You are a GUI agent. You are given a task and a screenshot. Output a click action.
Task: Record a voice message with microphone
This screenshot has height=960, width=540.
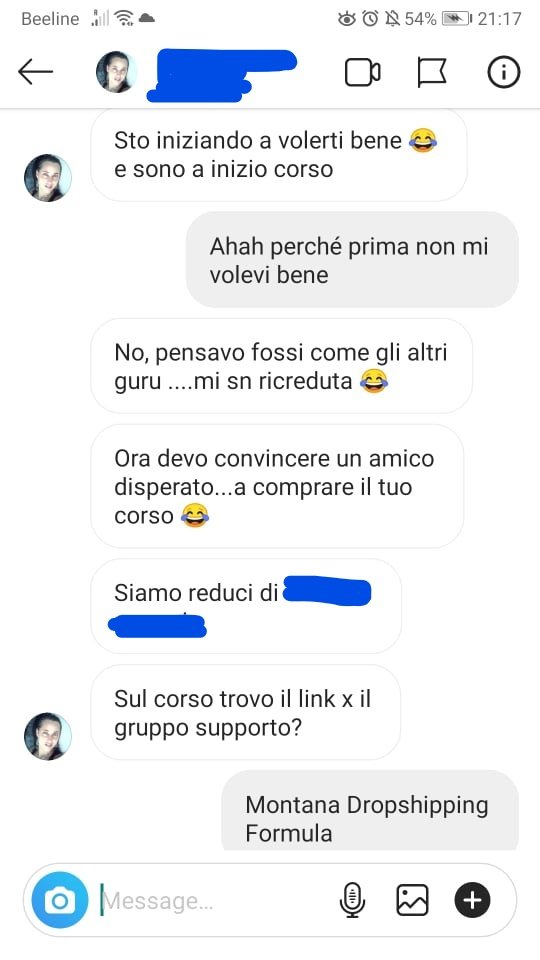(352, 900)
